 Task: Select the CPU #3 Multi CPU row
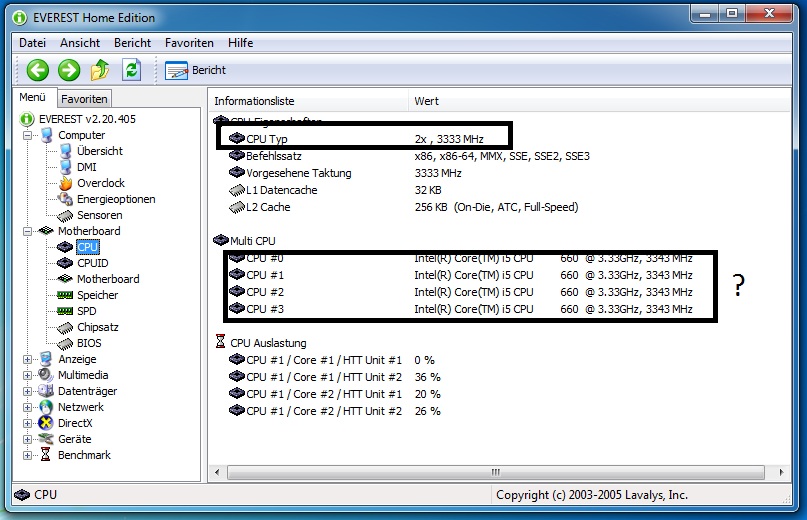coord(461,309)
